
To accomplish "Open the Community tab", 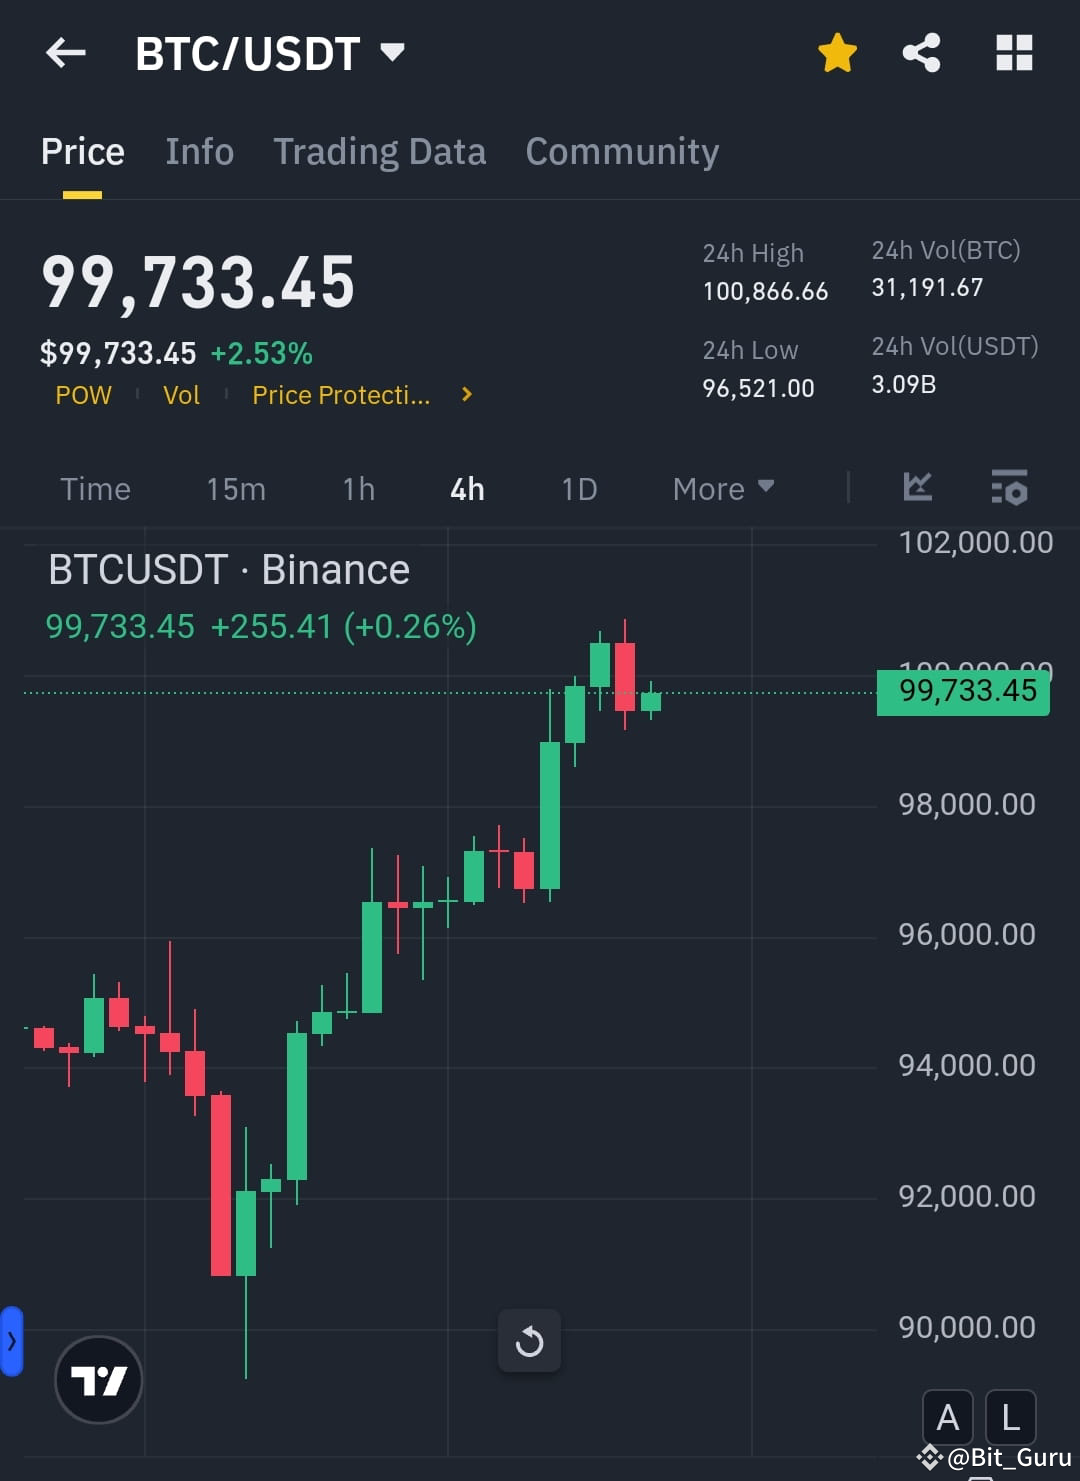I will click(621, 151).
